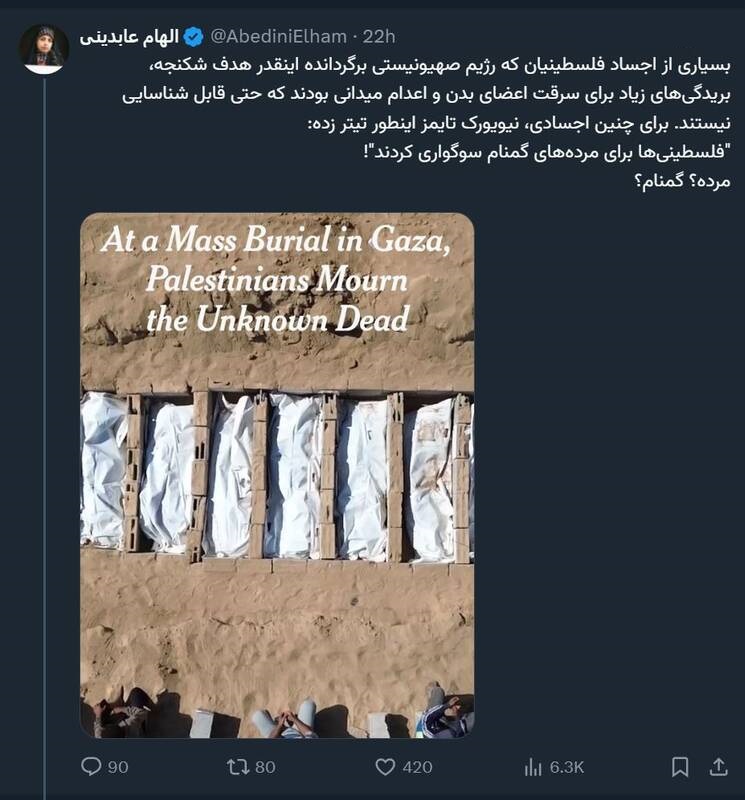Like the post with the heart icon

(385, 767)
